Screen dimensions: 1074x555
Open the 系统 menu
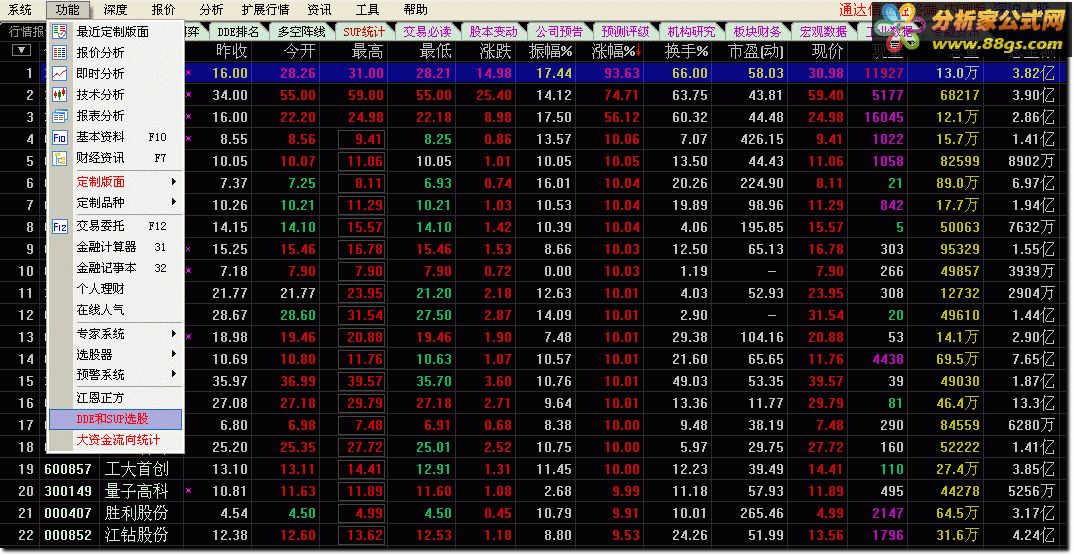[x=21, y=10]
